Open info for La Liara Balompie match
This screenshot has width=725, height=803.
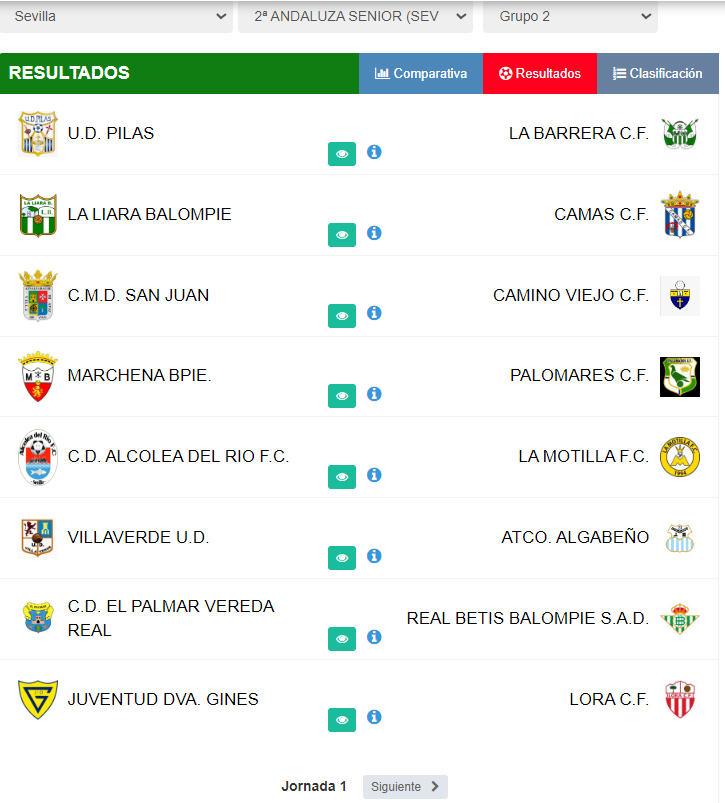click(374, 233)
